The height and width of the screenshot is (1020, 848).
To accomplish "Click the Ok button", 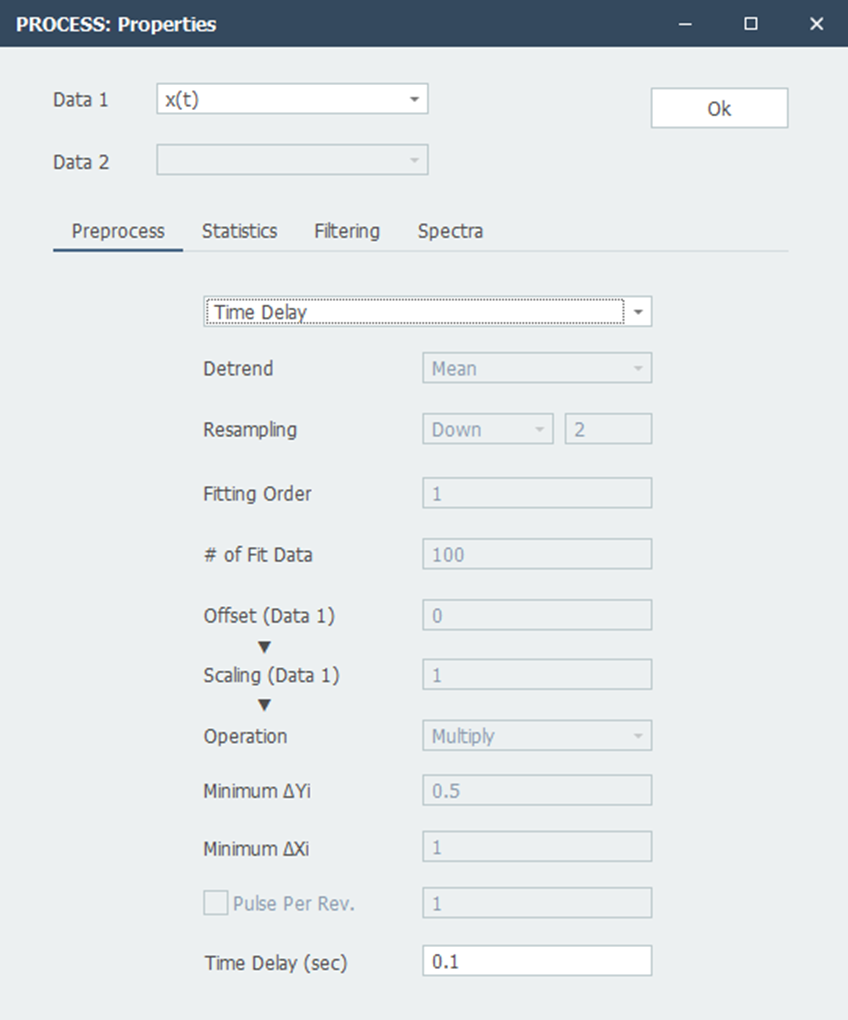I will click(719, 109).
